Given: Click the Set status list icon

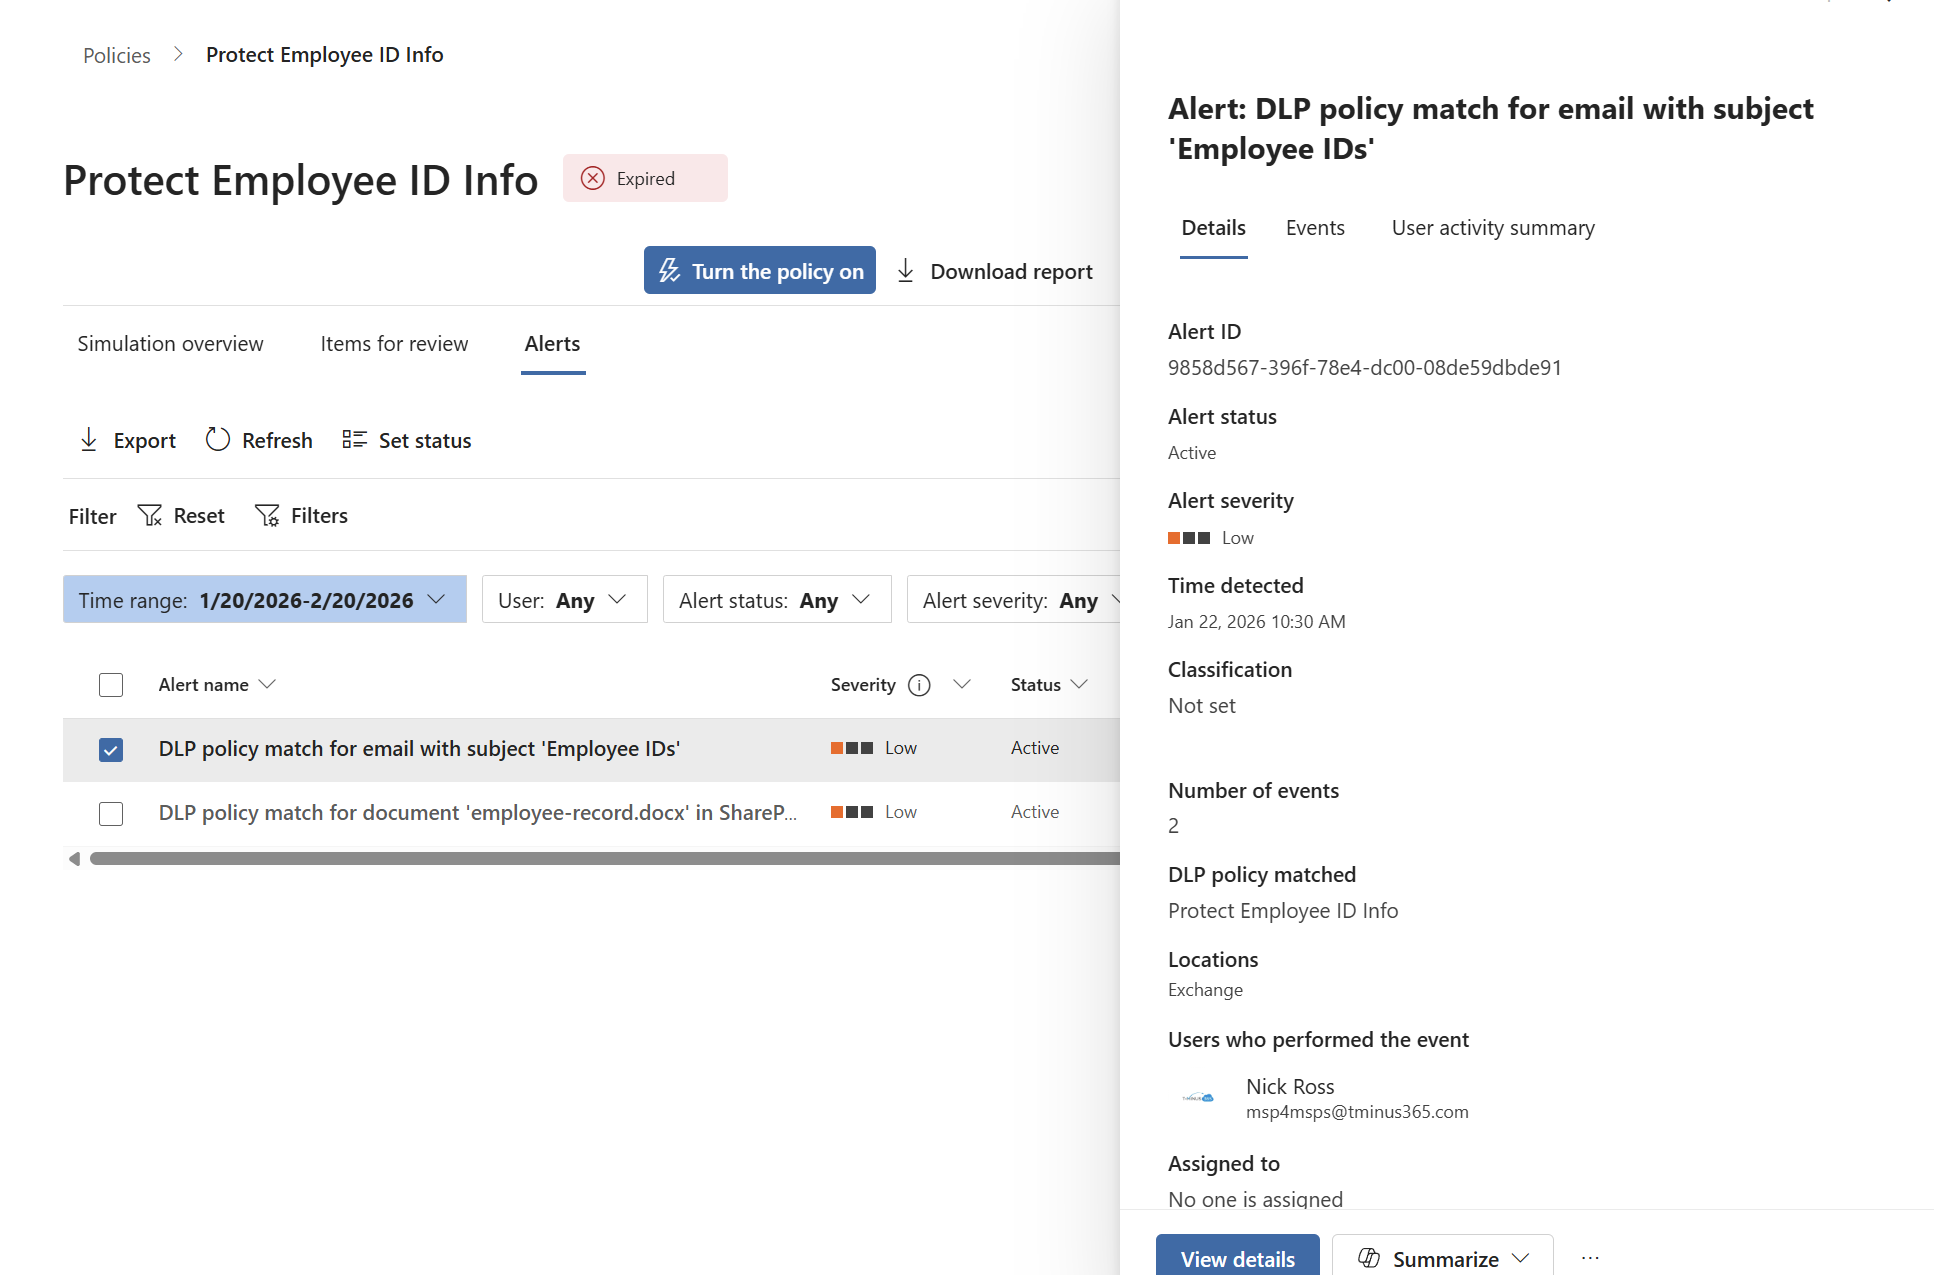Looking at the screenshot, I should [x=354, y=440].
